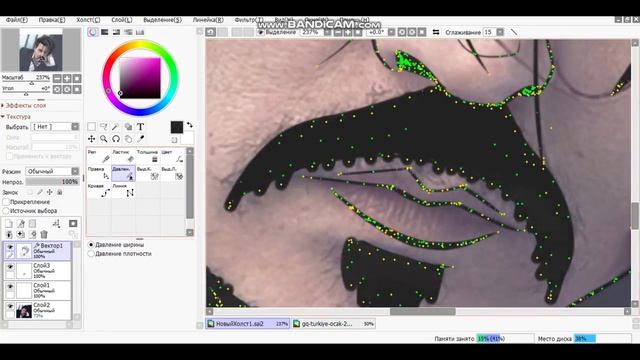Zoom out using navigator minus button

(57, 78)
